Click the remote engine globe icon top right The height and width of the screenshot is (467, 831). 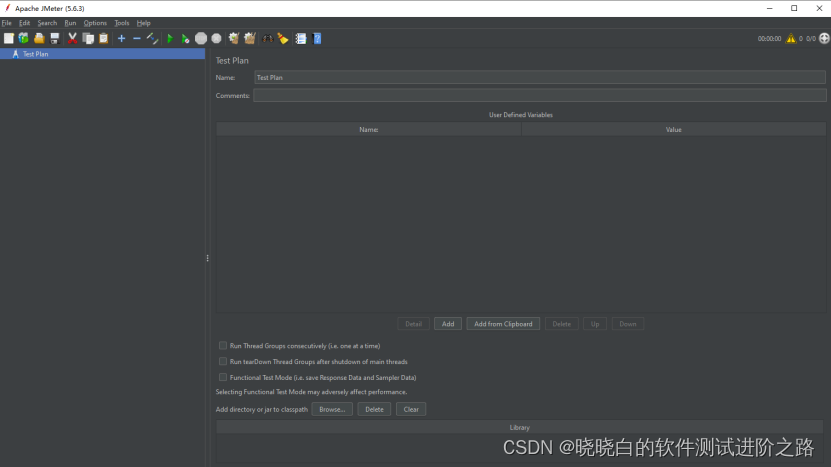(x=824, y=38)
